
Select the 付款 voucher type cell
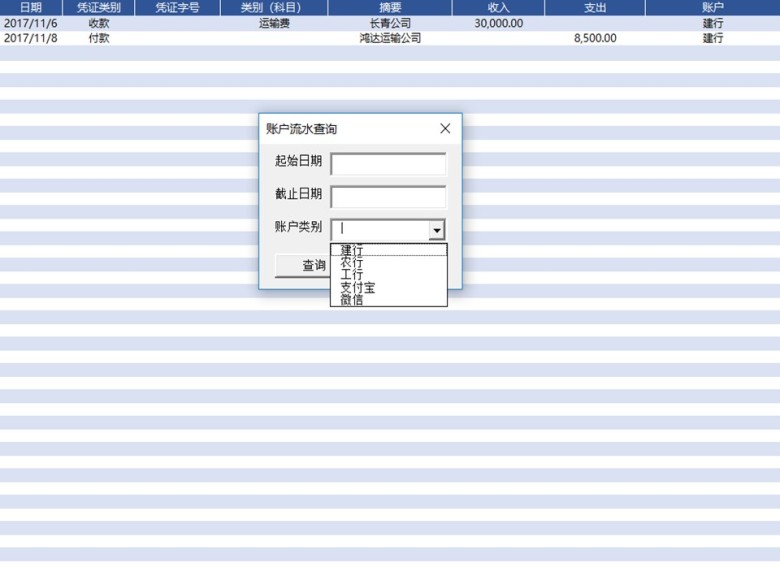(x=98, y=38)
